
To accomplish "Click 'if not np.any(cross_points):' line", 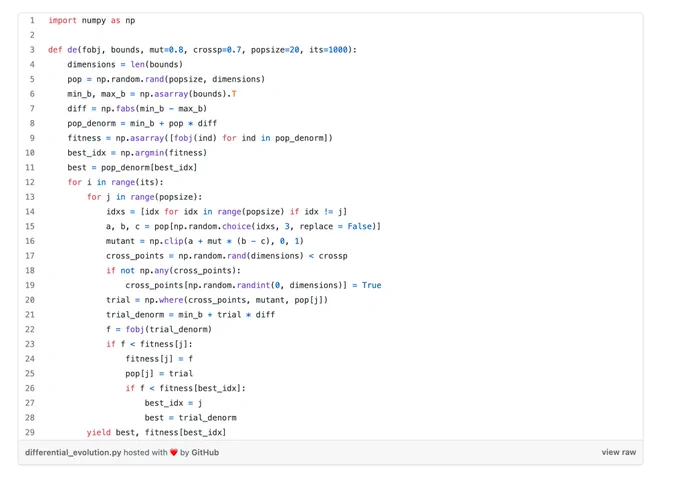I will pos(173,271).
